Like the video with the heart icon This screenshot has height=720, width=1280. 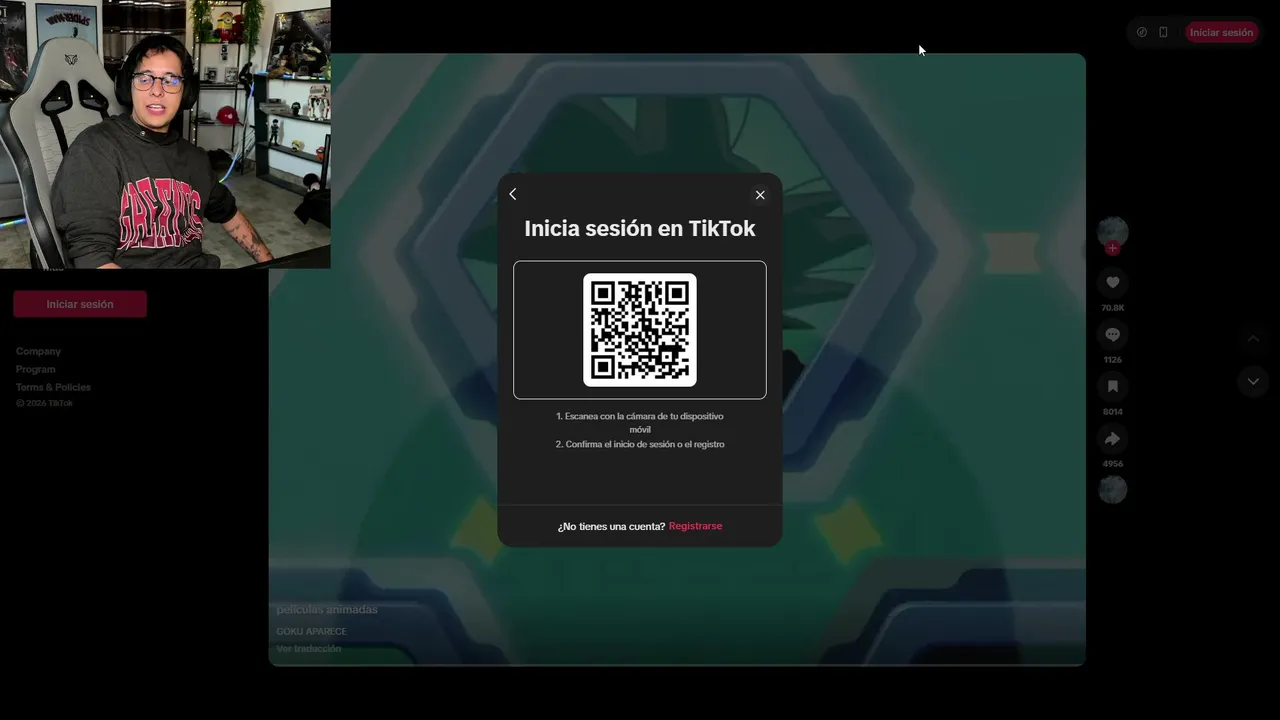coord(1113,283)
